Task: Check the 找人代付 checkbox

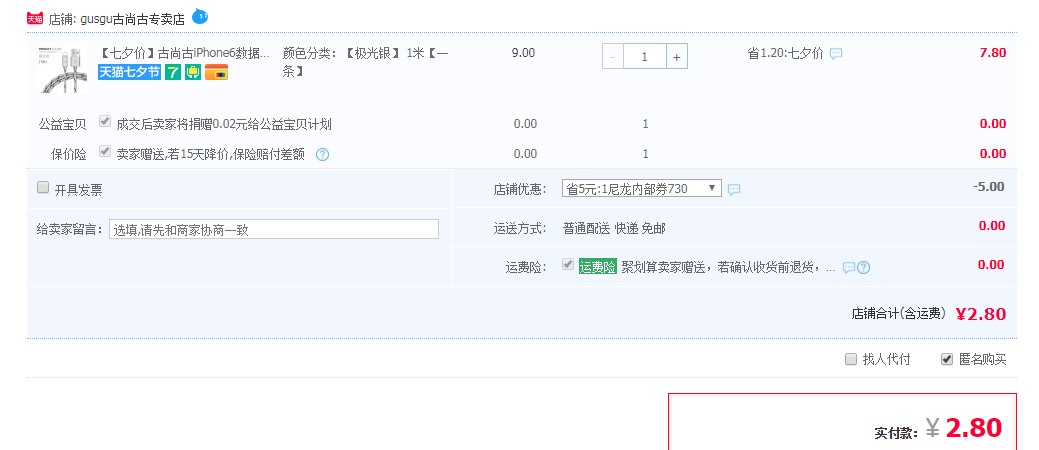Action: pyautogui.click(x=851, y=360)
